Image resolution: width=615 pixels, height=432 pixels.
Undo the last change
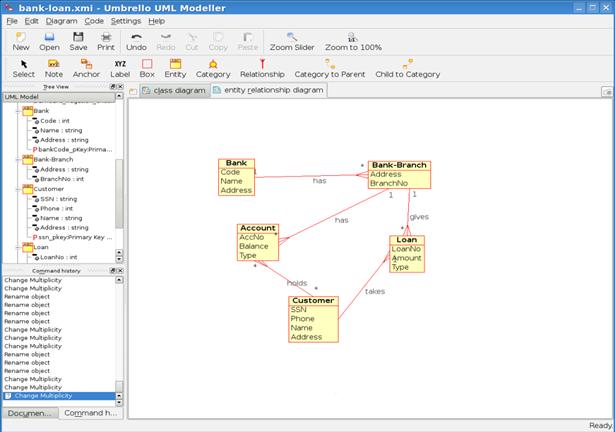tap(136, 41)
